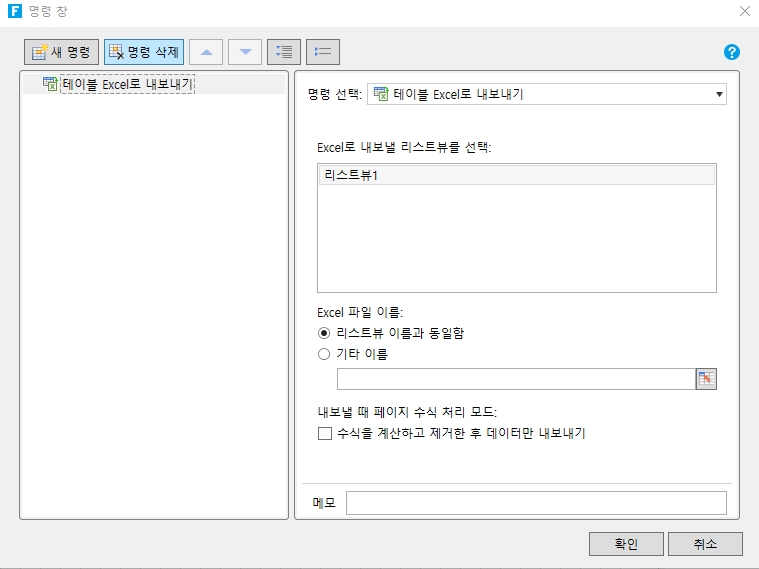Enable 수식을 계산하고 제거한 후 데이터만 내보내기 checkbox
The height and width of the screenshot is (569, 759).
[x=324, y=434]
